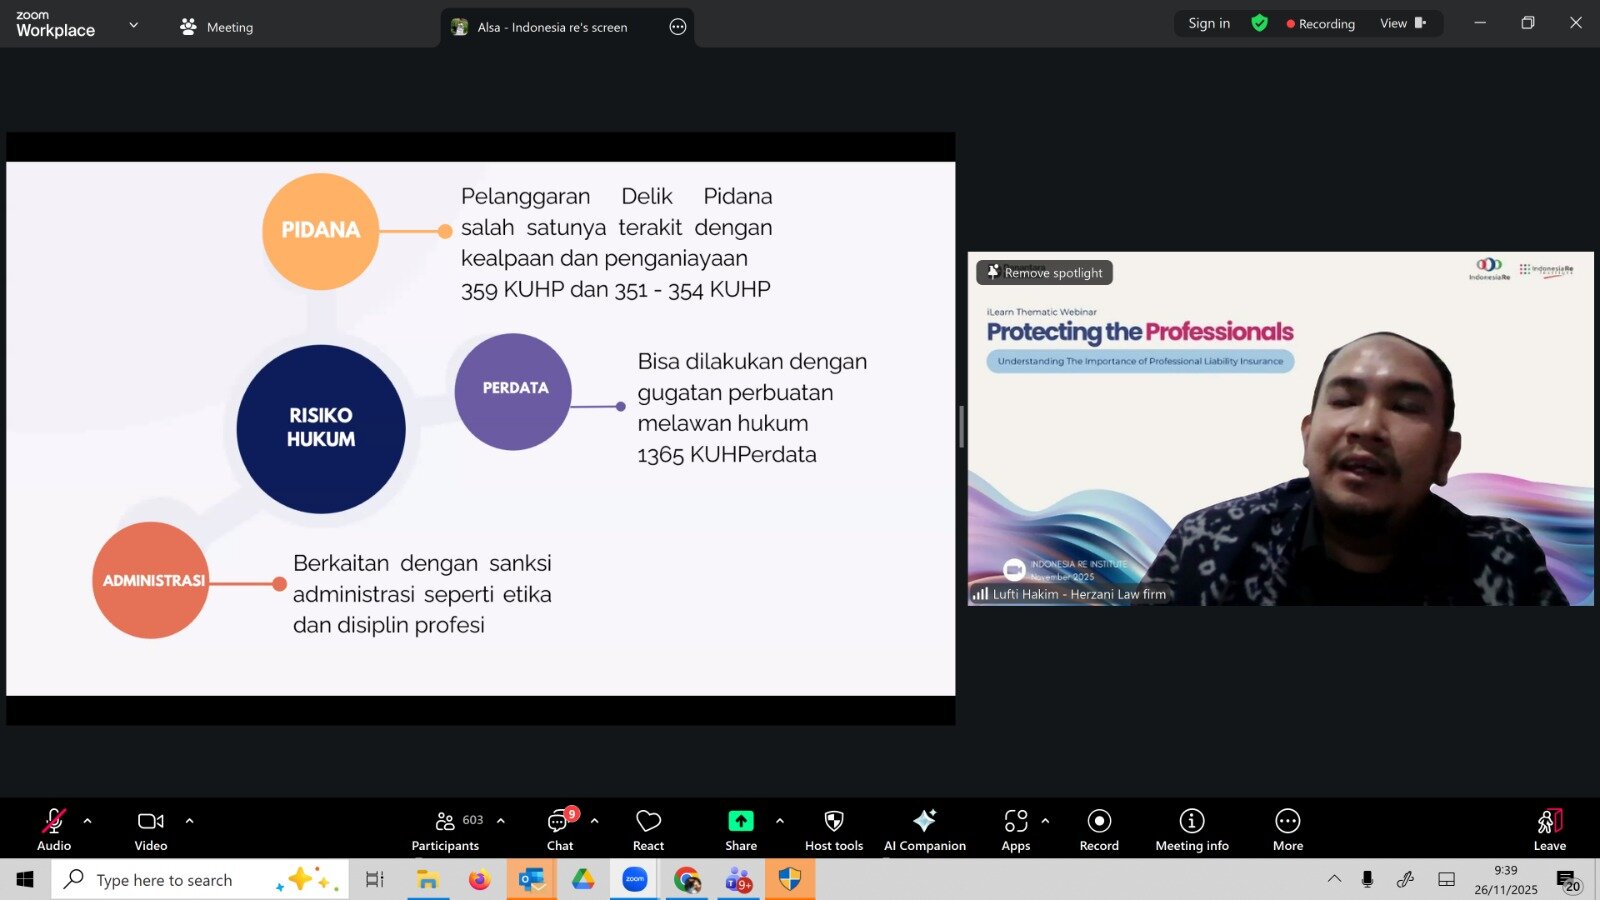Screen dimensions: 1600x900
Task: Expand audio options arrow next to Audio
Action: 88,821
